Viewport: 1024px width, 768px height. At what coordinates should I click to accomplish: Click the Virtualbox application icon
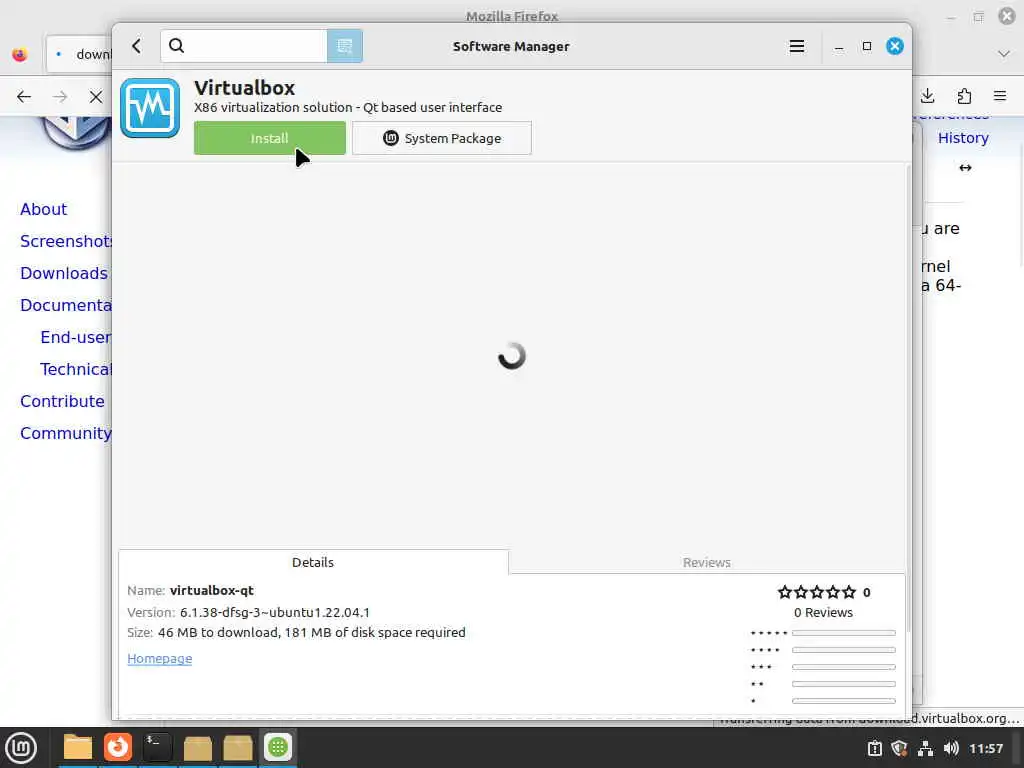(150, 108)
